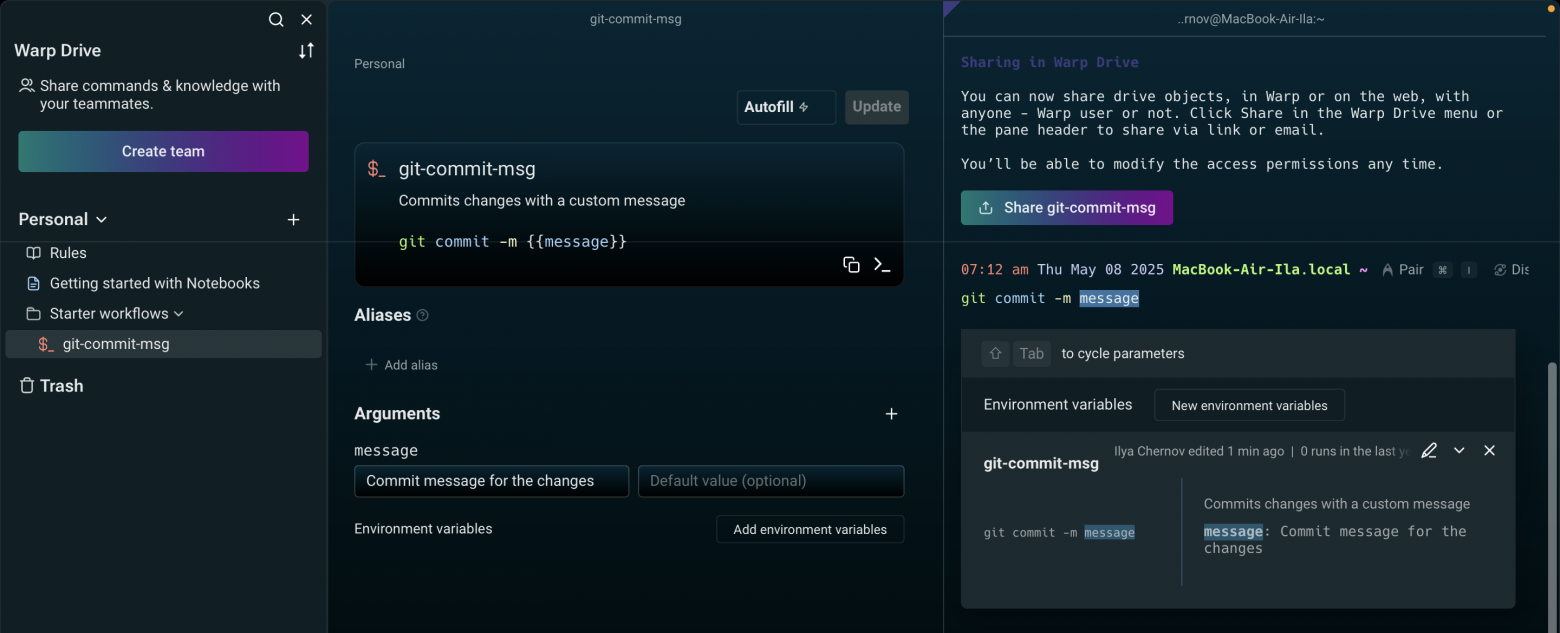The image size is (1560, 633).
Task: Click the Share git-commit-msg button
Action: click(x=1066, y=208)
